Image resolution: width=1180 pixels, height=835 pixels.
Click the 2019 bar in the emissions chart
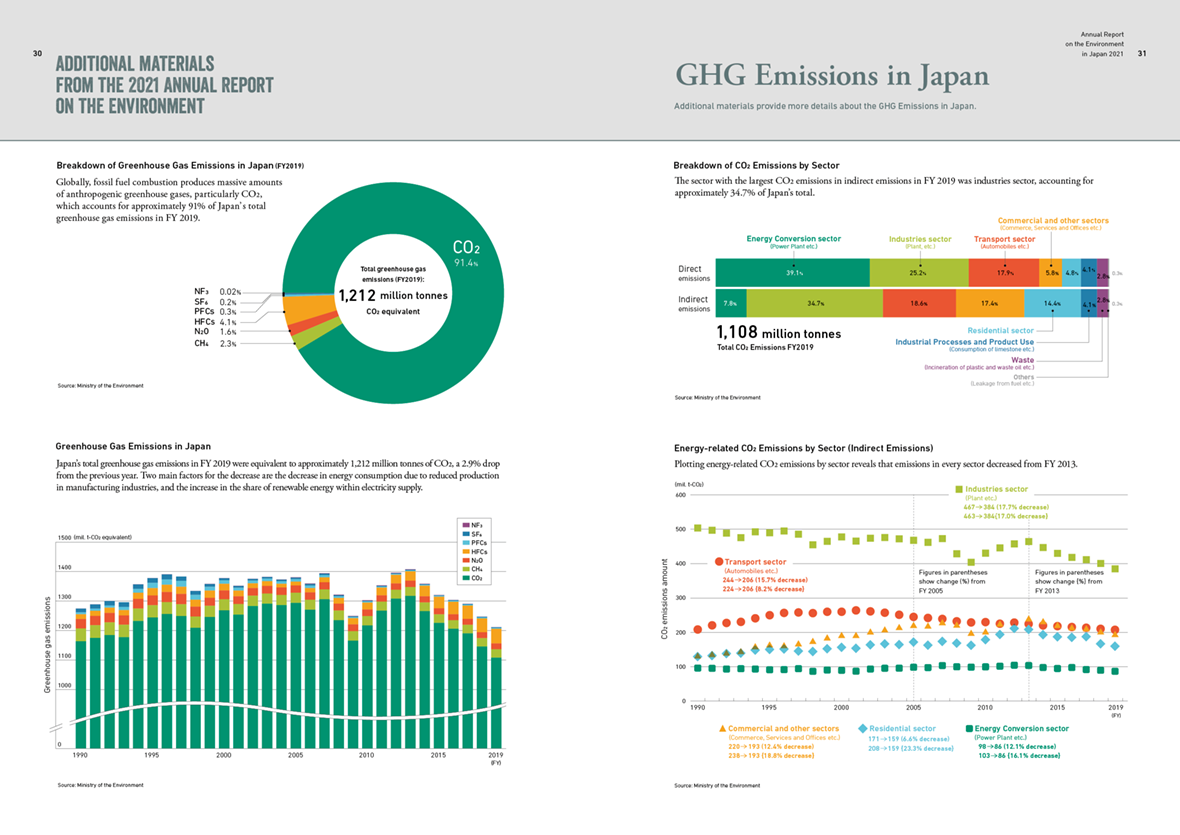click(x=496, y=688)
